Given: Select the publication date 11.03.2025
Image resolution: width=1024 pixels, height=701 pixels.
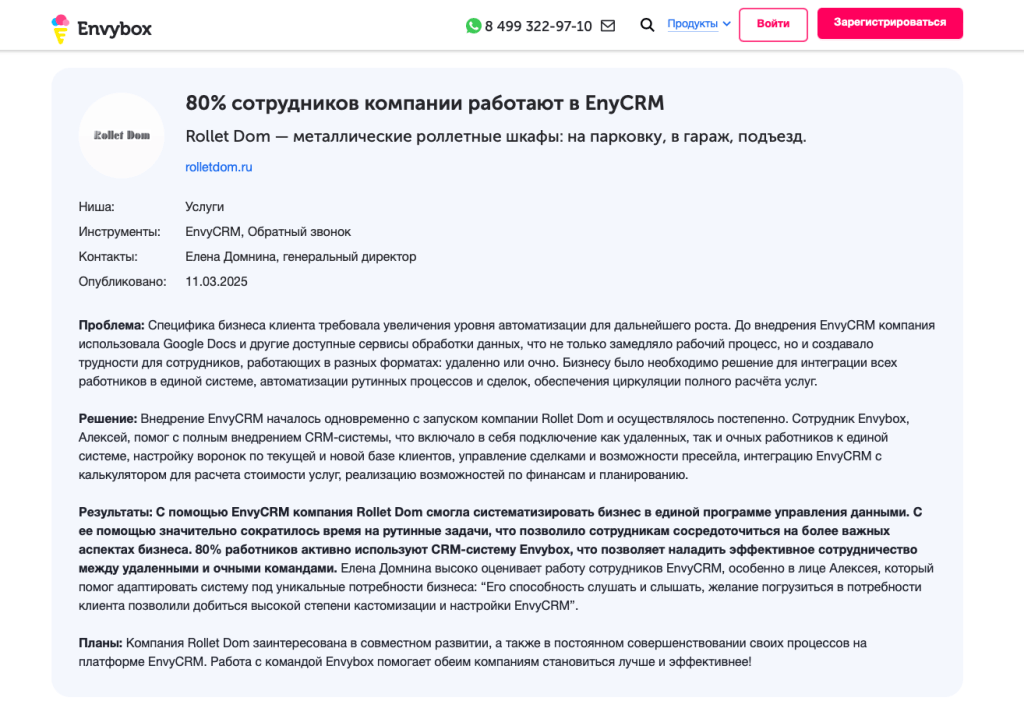Looking at the screenshot, I should [x=216, y=282].
